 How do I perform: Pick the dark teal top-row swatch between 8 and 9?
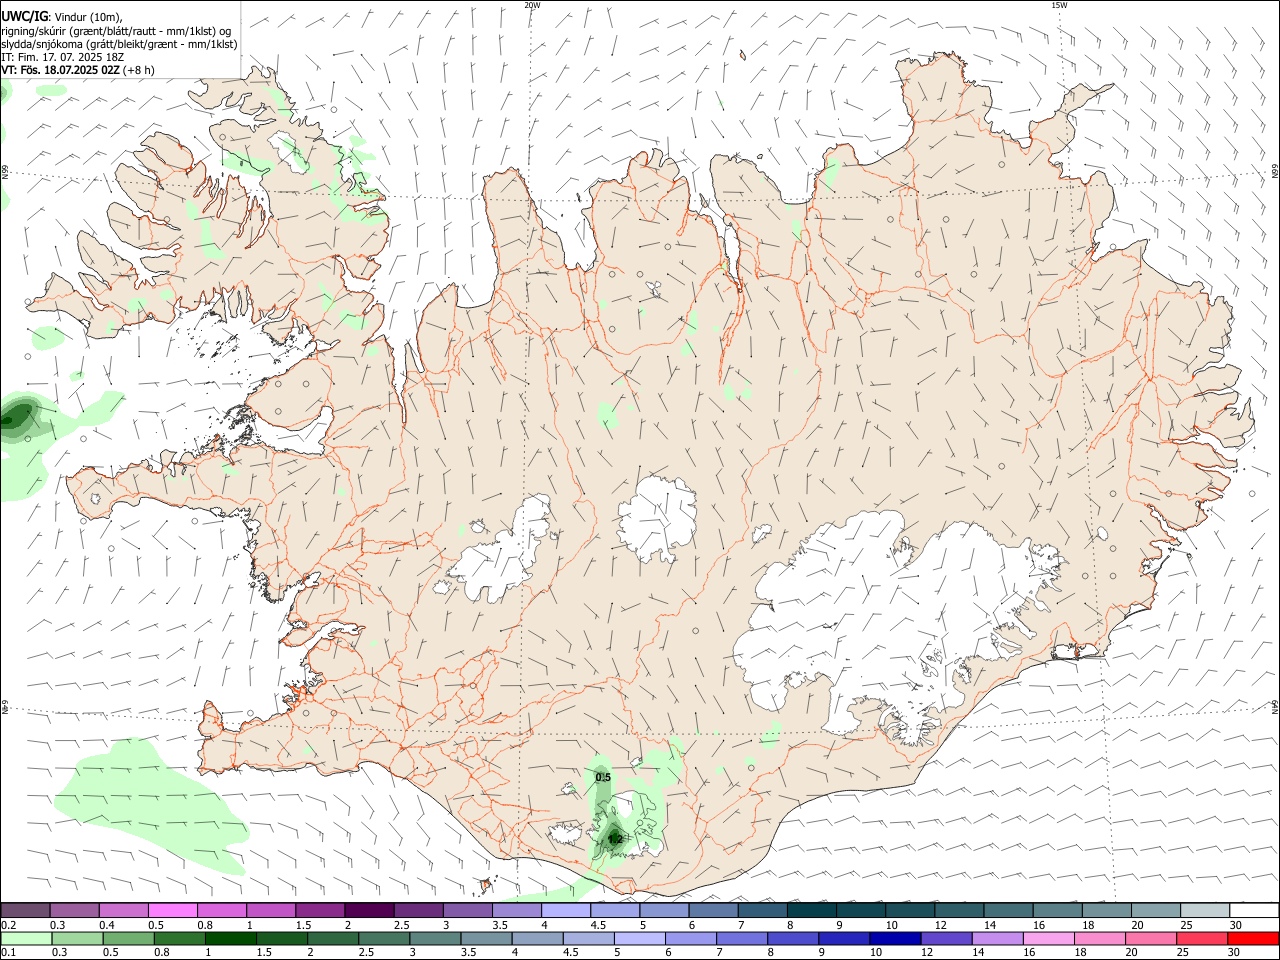(812, 910)
